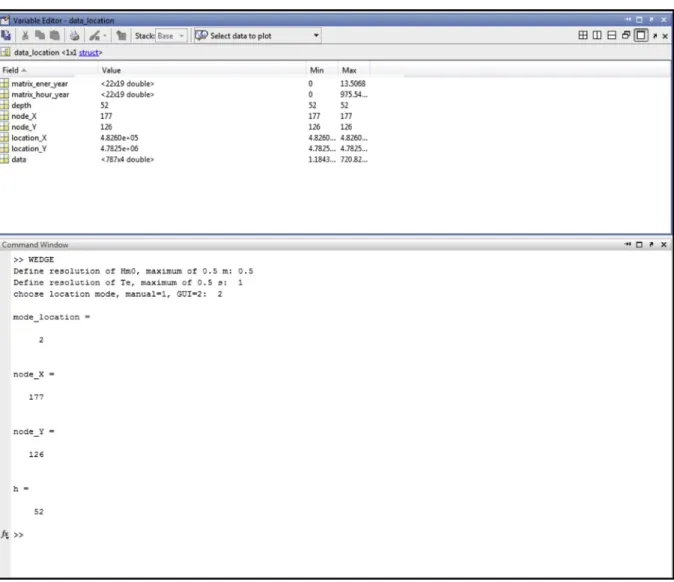Image resolution: width=674 pixels, height=582 pixels.
Task: Click the 'Define resolution of Hm0' line
Action: (x=133, y=271)
